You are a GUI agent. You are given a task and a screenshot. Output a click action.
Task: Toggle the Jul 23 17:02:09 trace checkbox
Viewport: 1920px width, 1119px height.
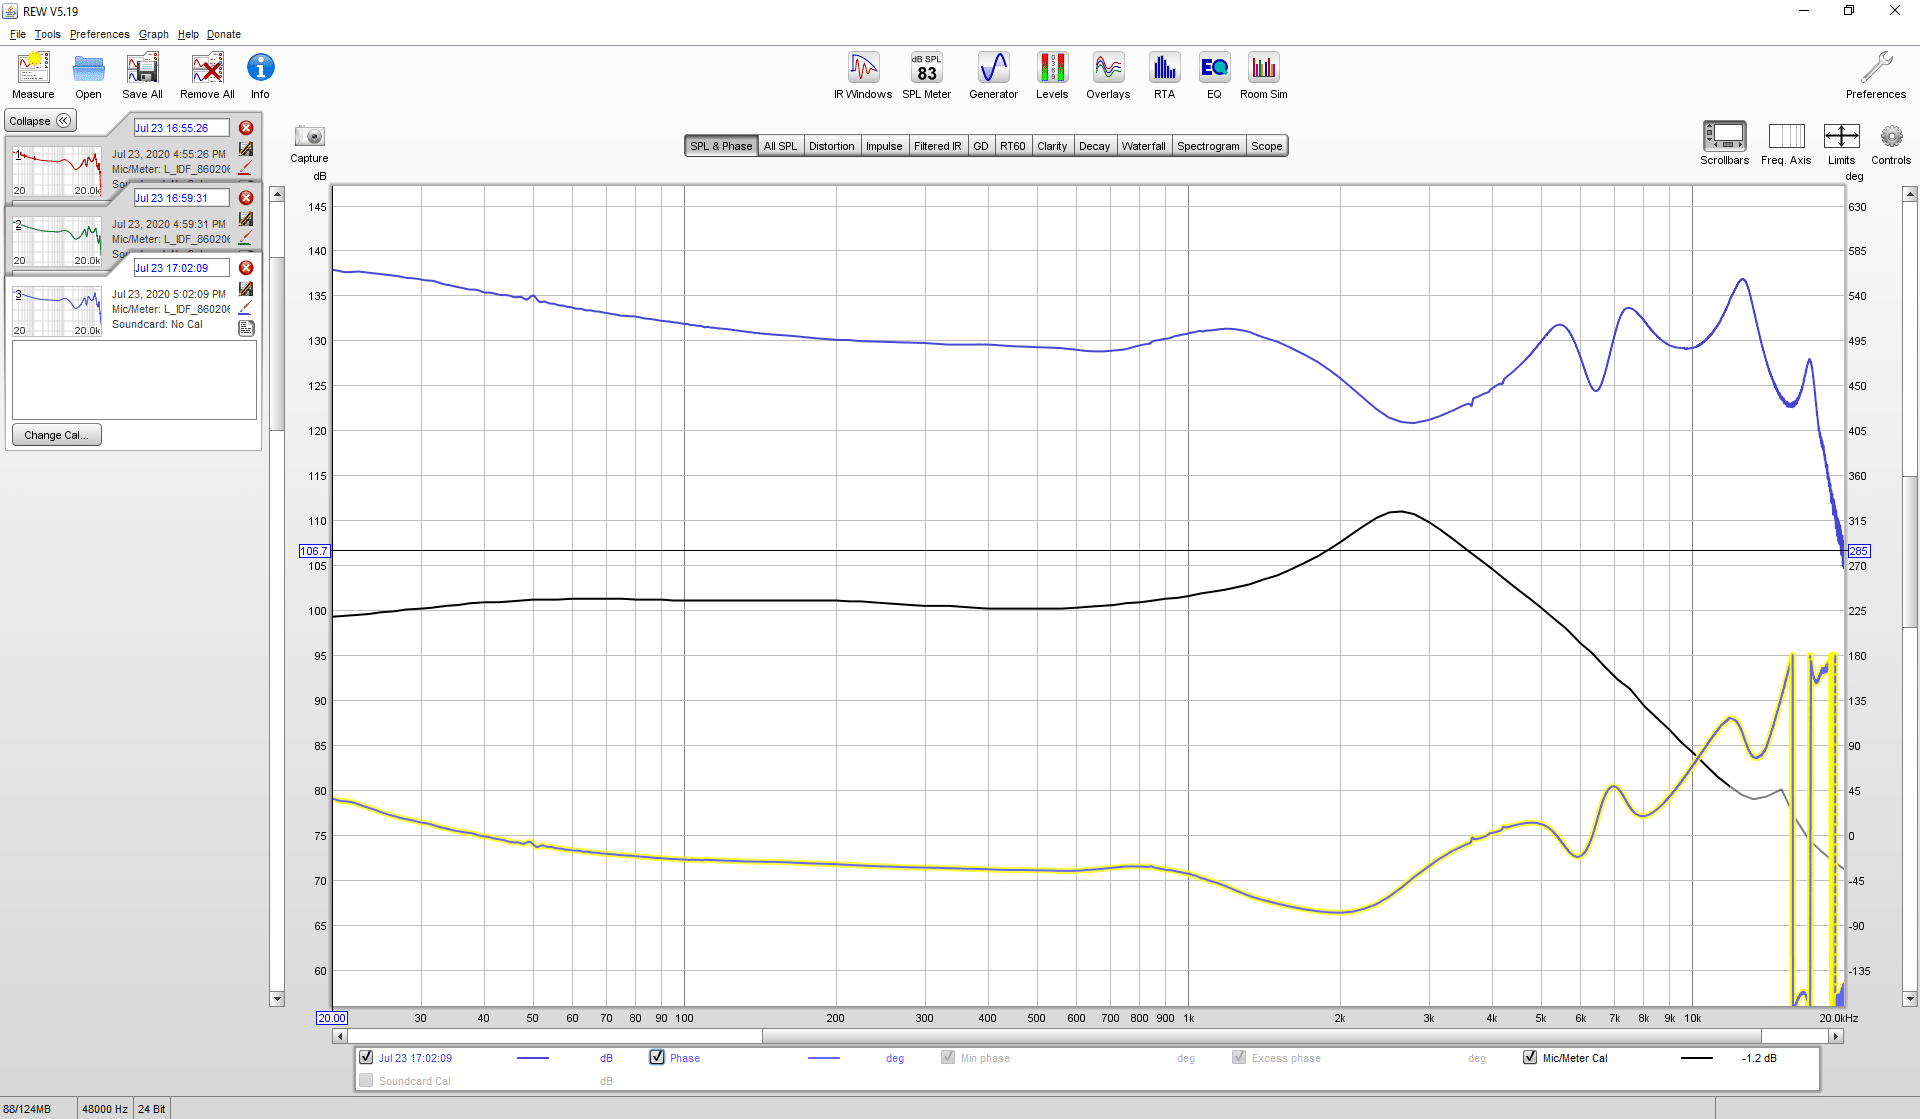(366, 1057)
